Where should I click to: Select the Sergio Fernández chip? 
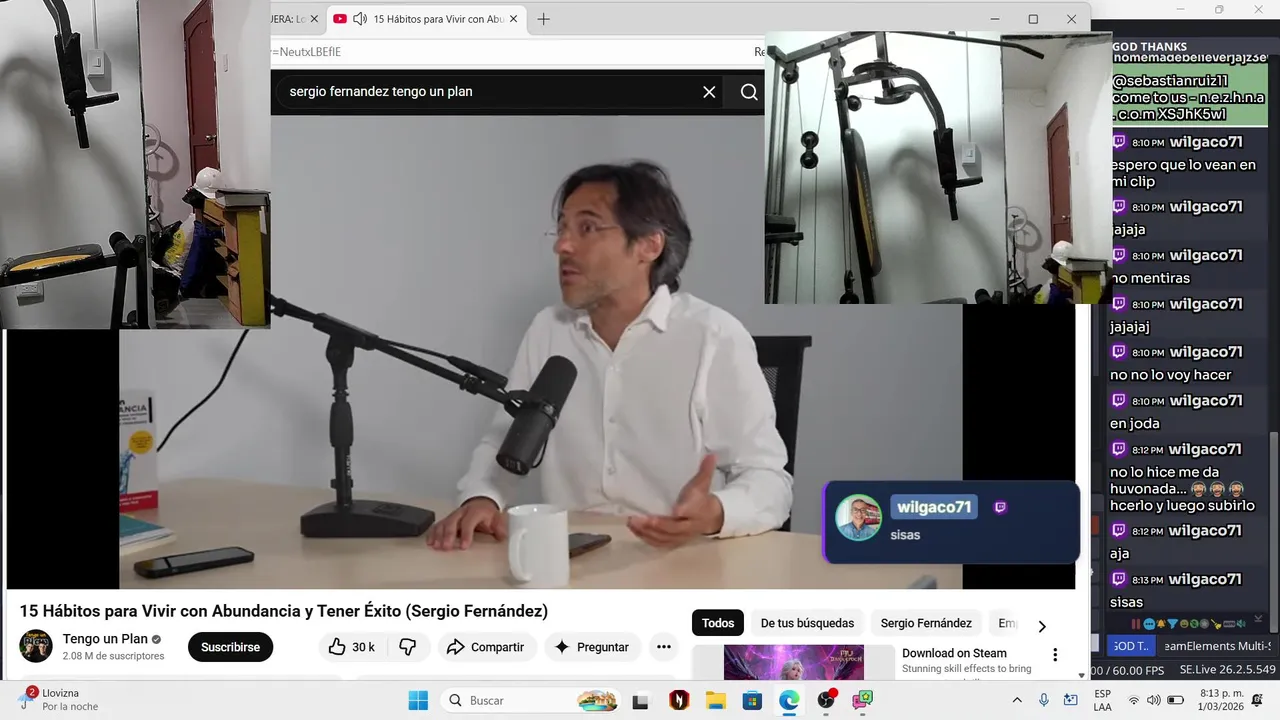[926, 623]
